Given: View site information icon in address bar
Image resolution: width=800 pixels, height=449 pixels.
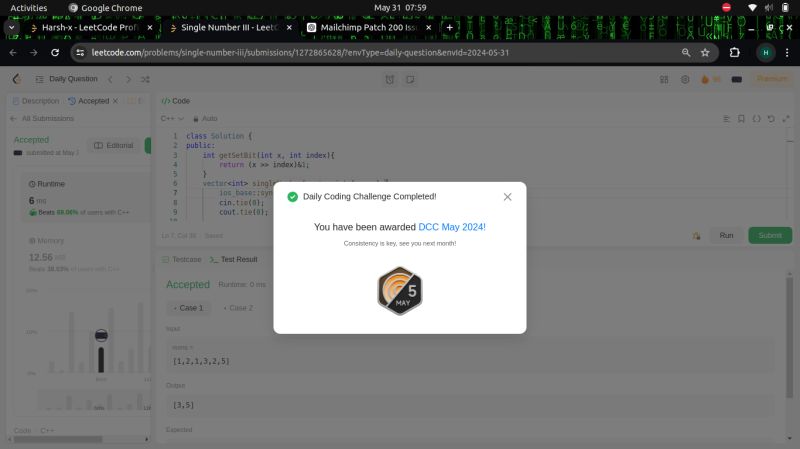Looking at the screenshot, I should click(x=80, y=53).
